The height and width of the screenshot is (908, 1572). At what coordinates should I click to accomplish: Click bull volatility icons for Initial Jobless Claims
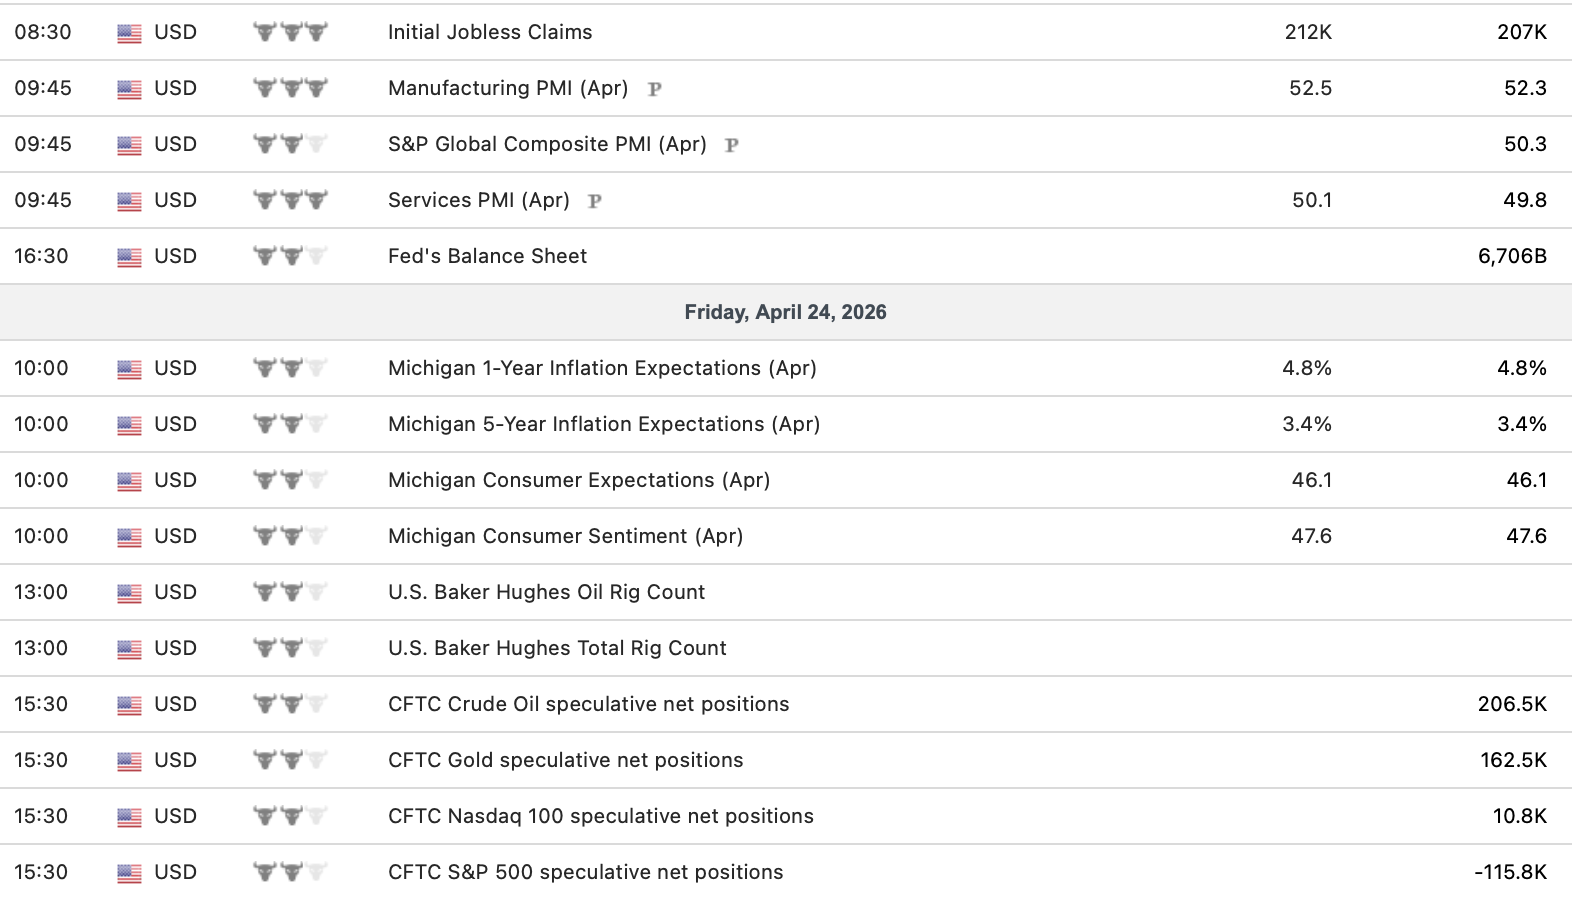pyautogui.click(x=290, y=32)
